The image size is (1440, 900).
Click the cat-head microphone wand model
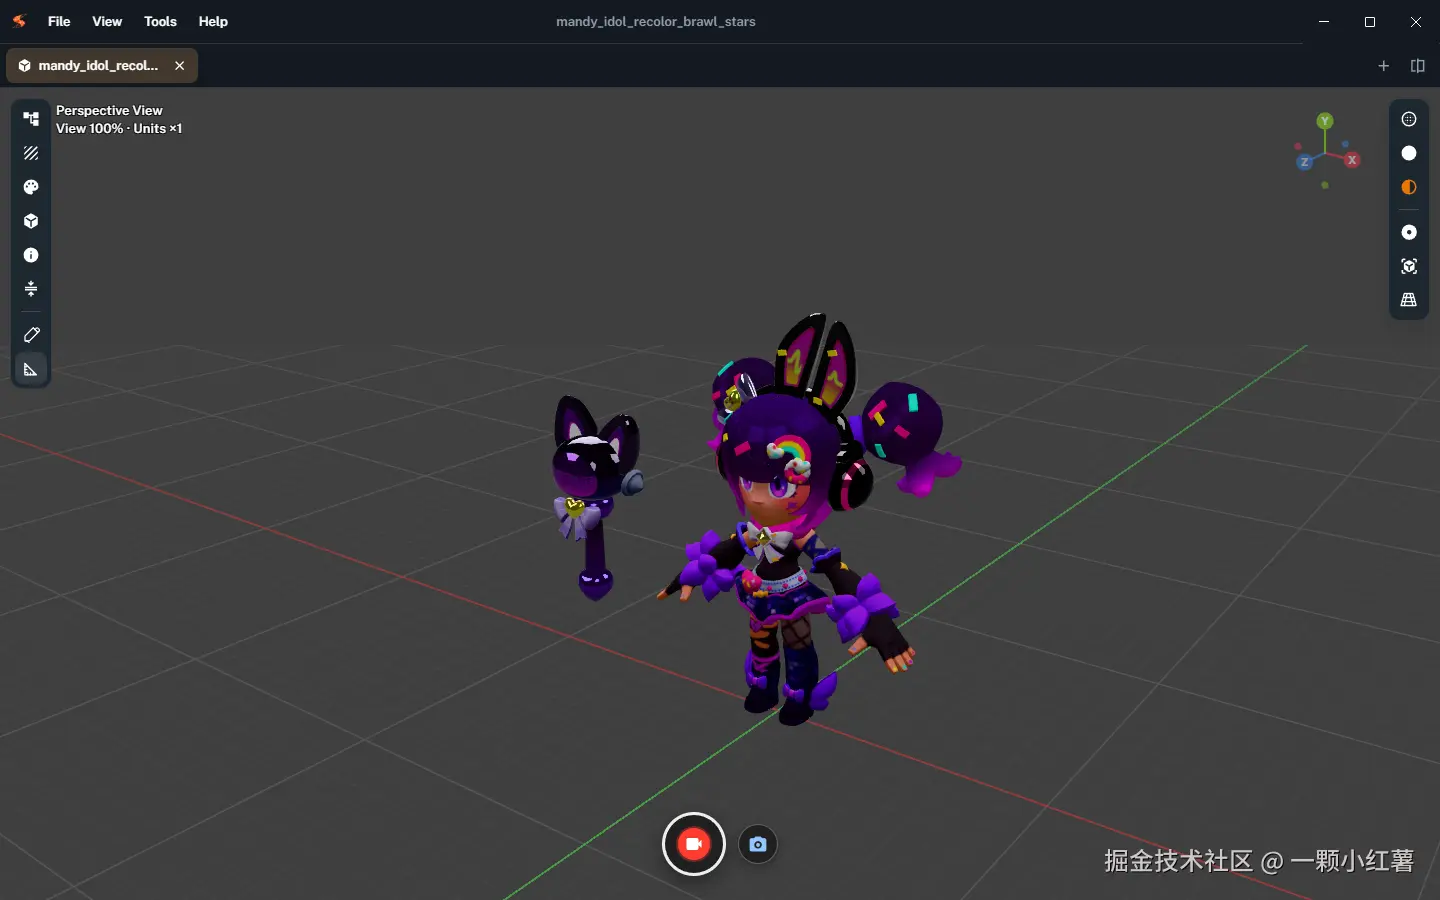click(597, 497)
